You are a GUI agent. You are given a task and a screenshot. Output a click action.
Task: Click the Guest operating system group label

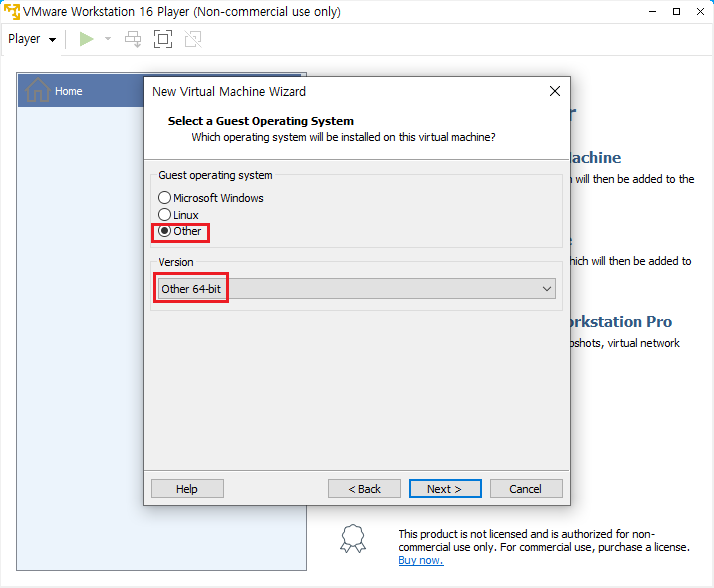point(215,175)
